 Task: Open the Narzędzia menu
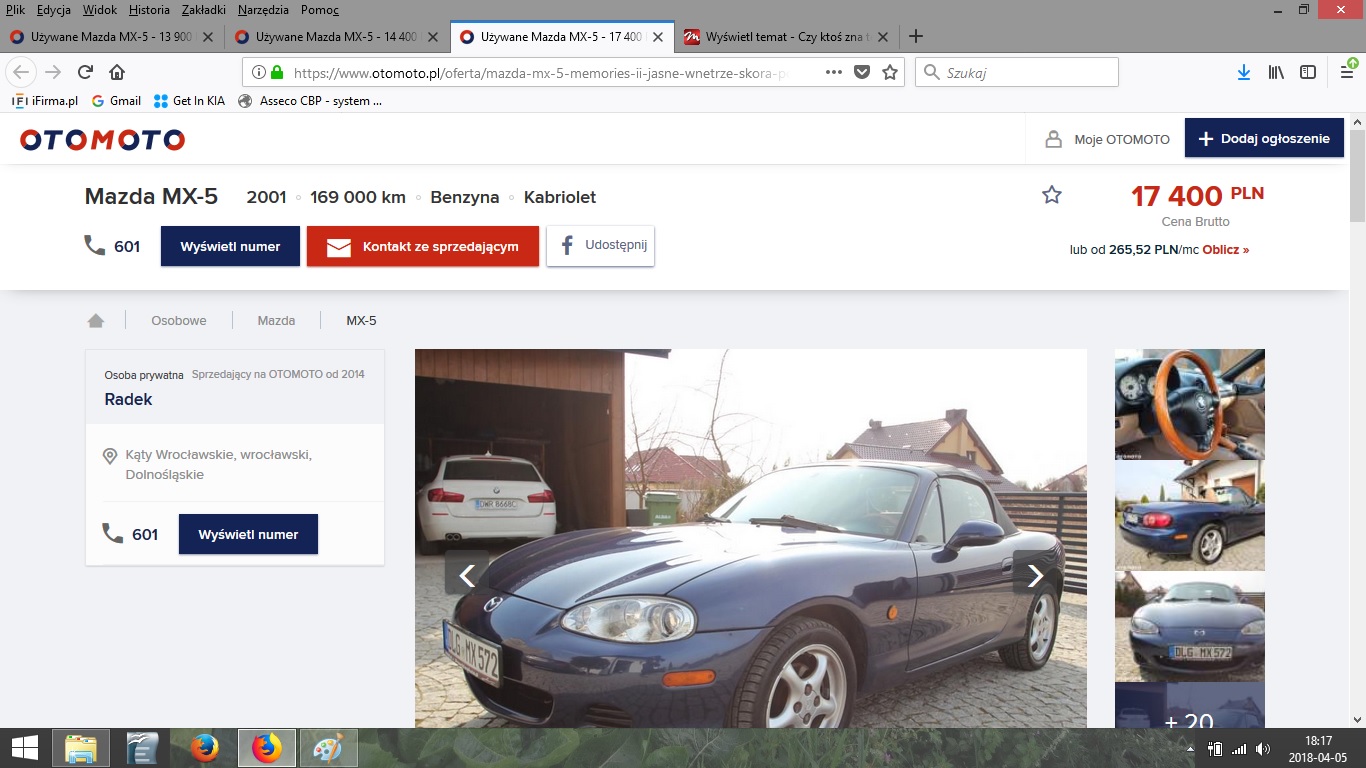tap(263, 10)
